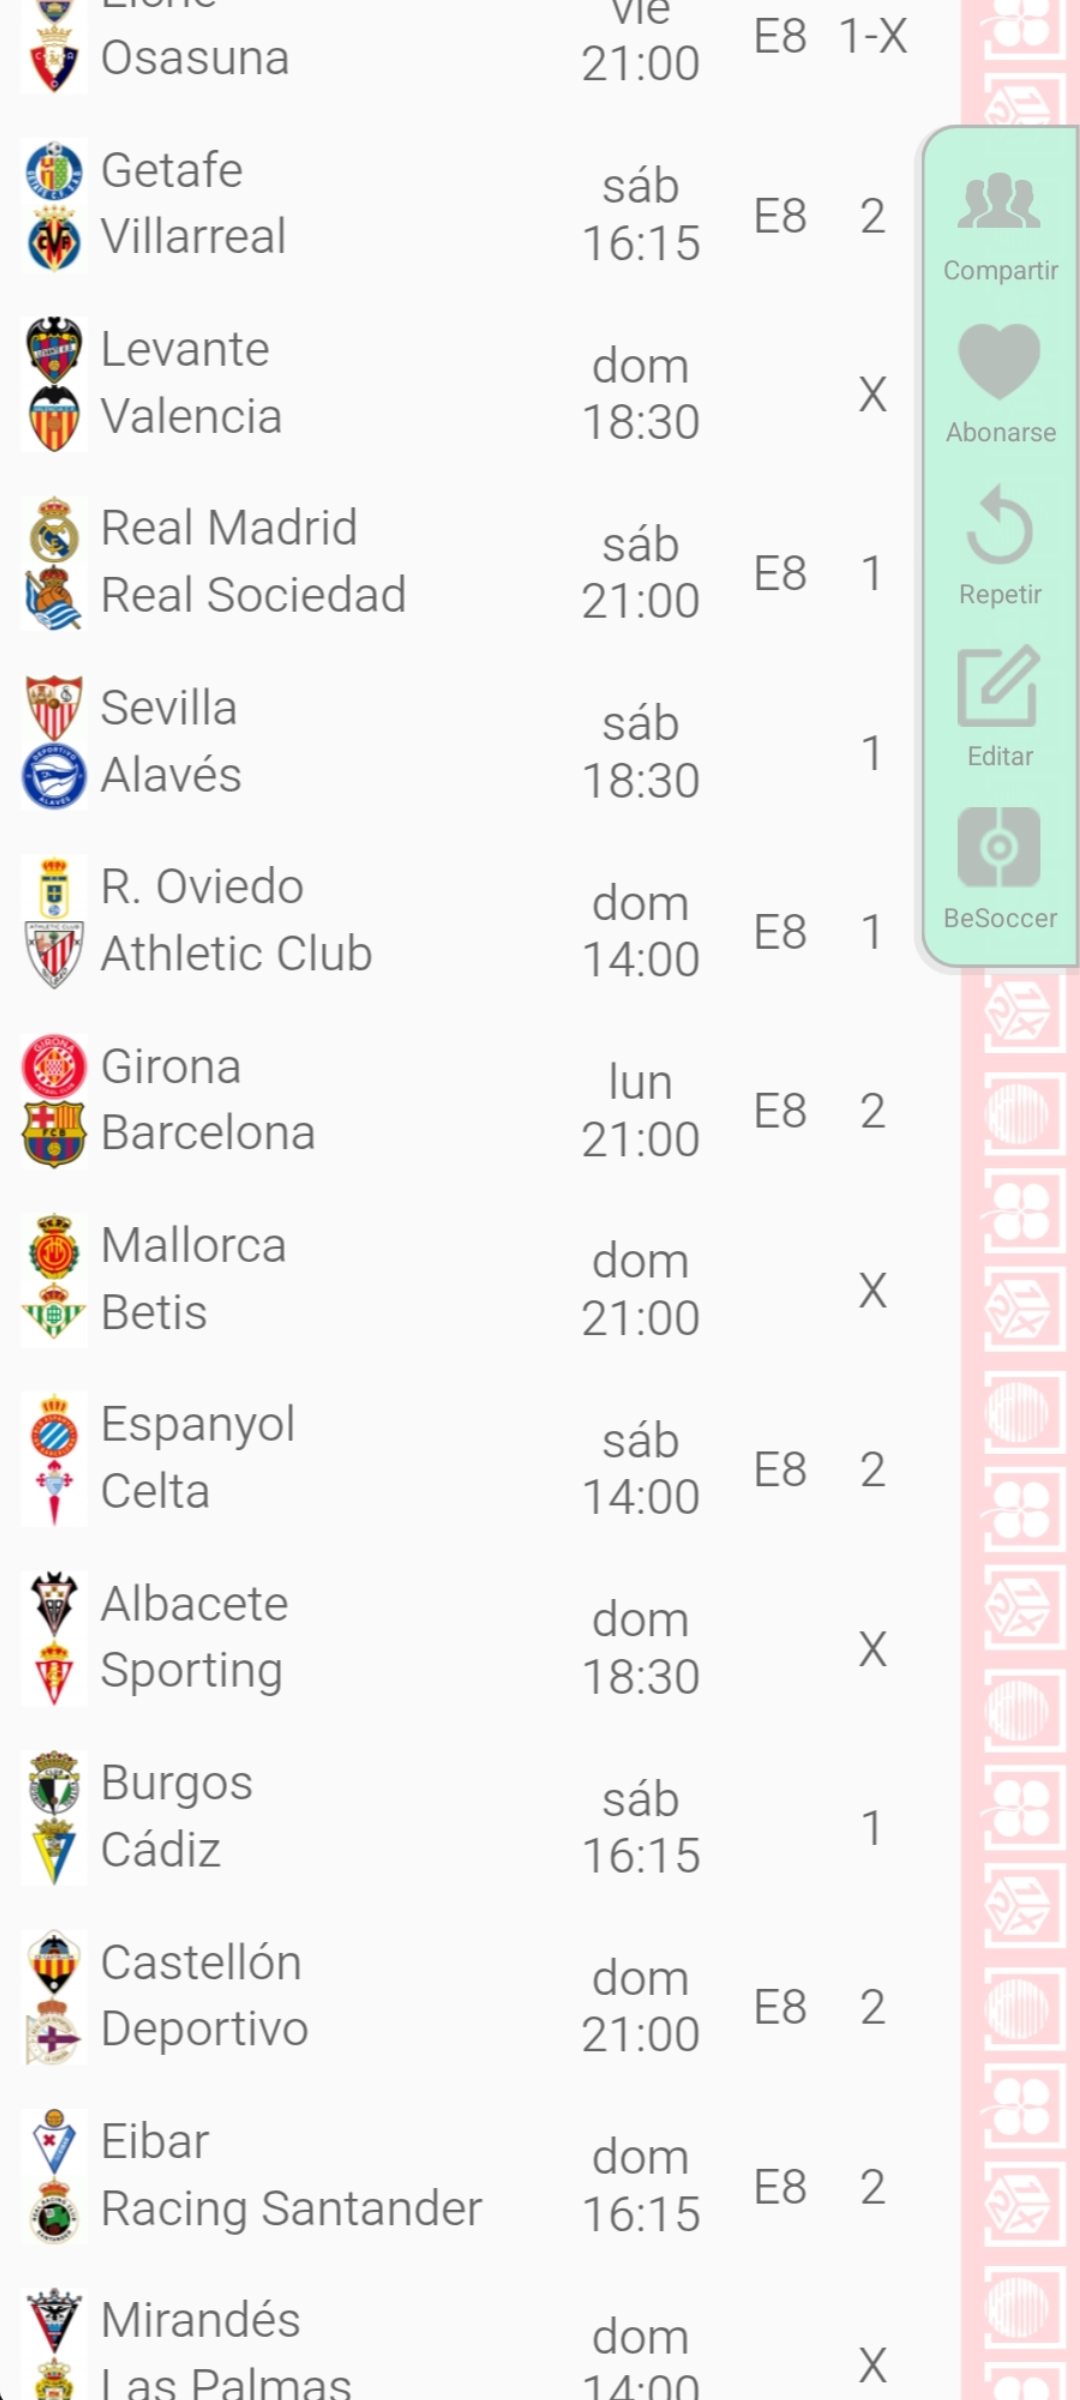Select the Girona team name

pos(171,1067)
